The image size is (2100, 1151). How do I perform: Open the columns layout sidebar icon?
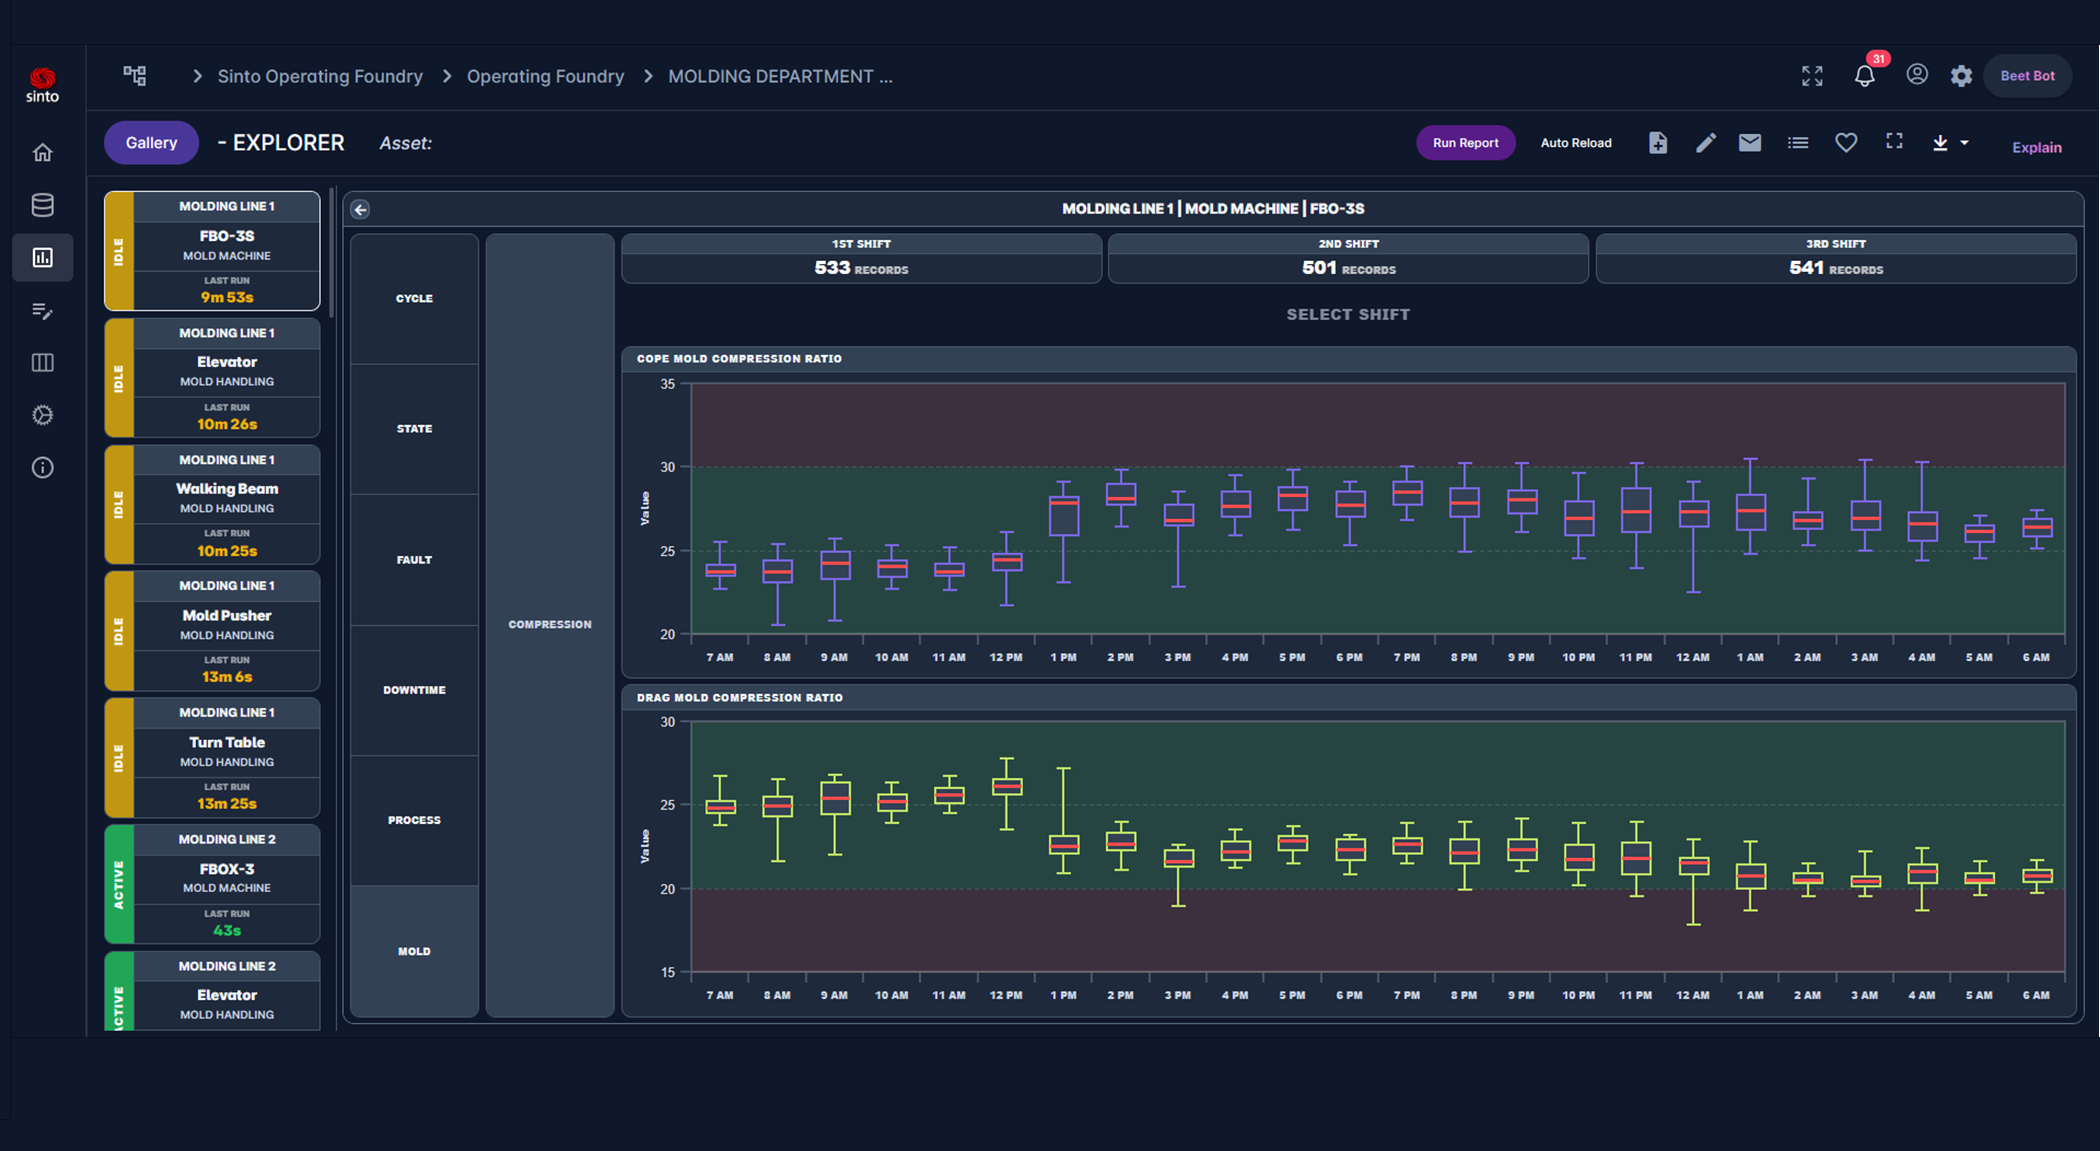tap(42, 363)
